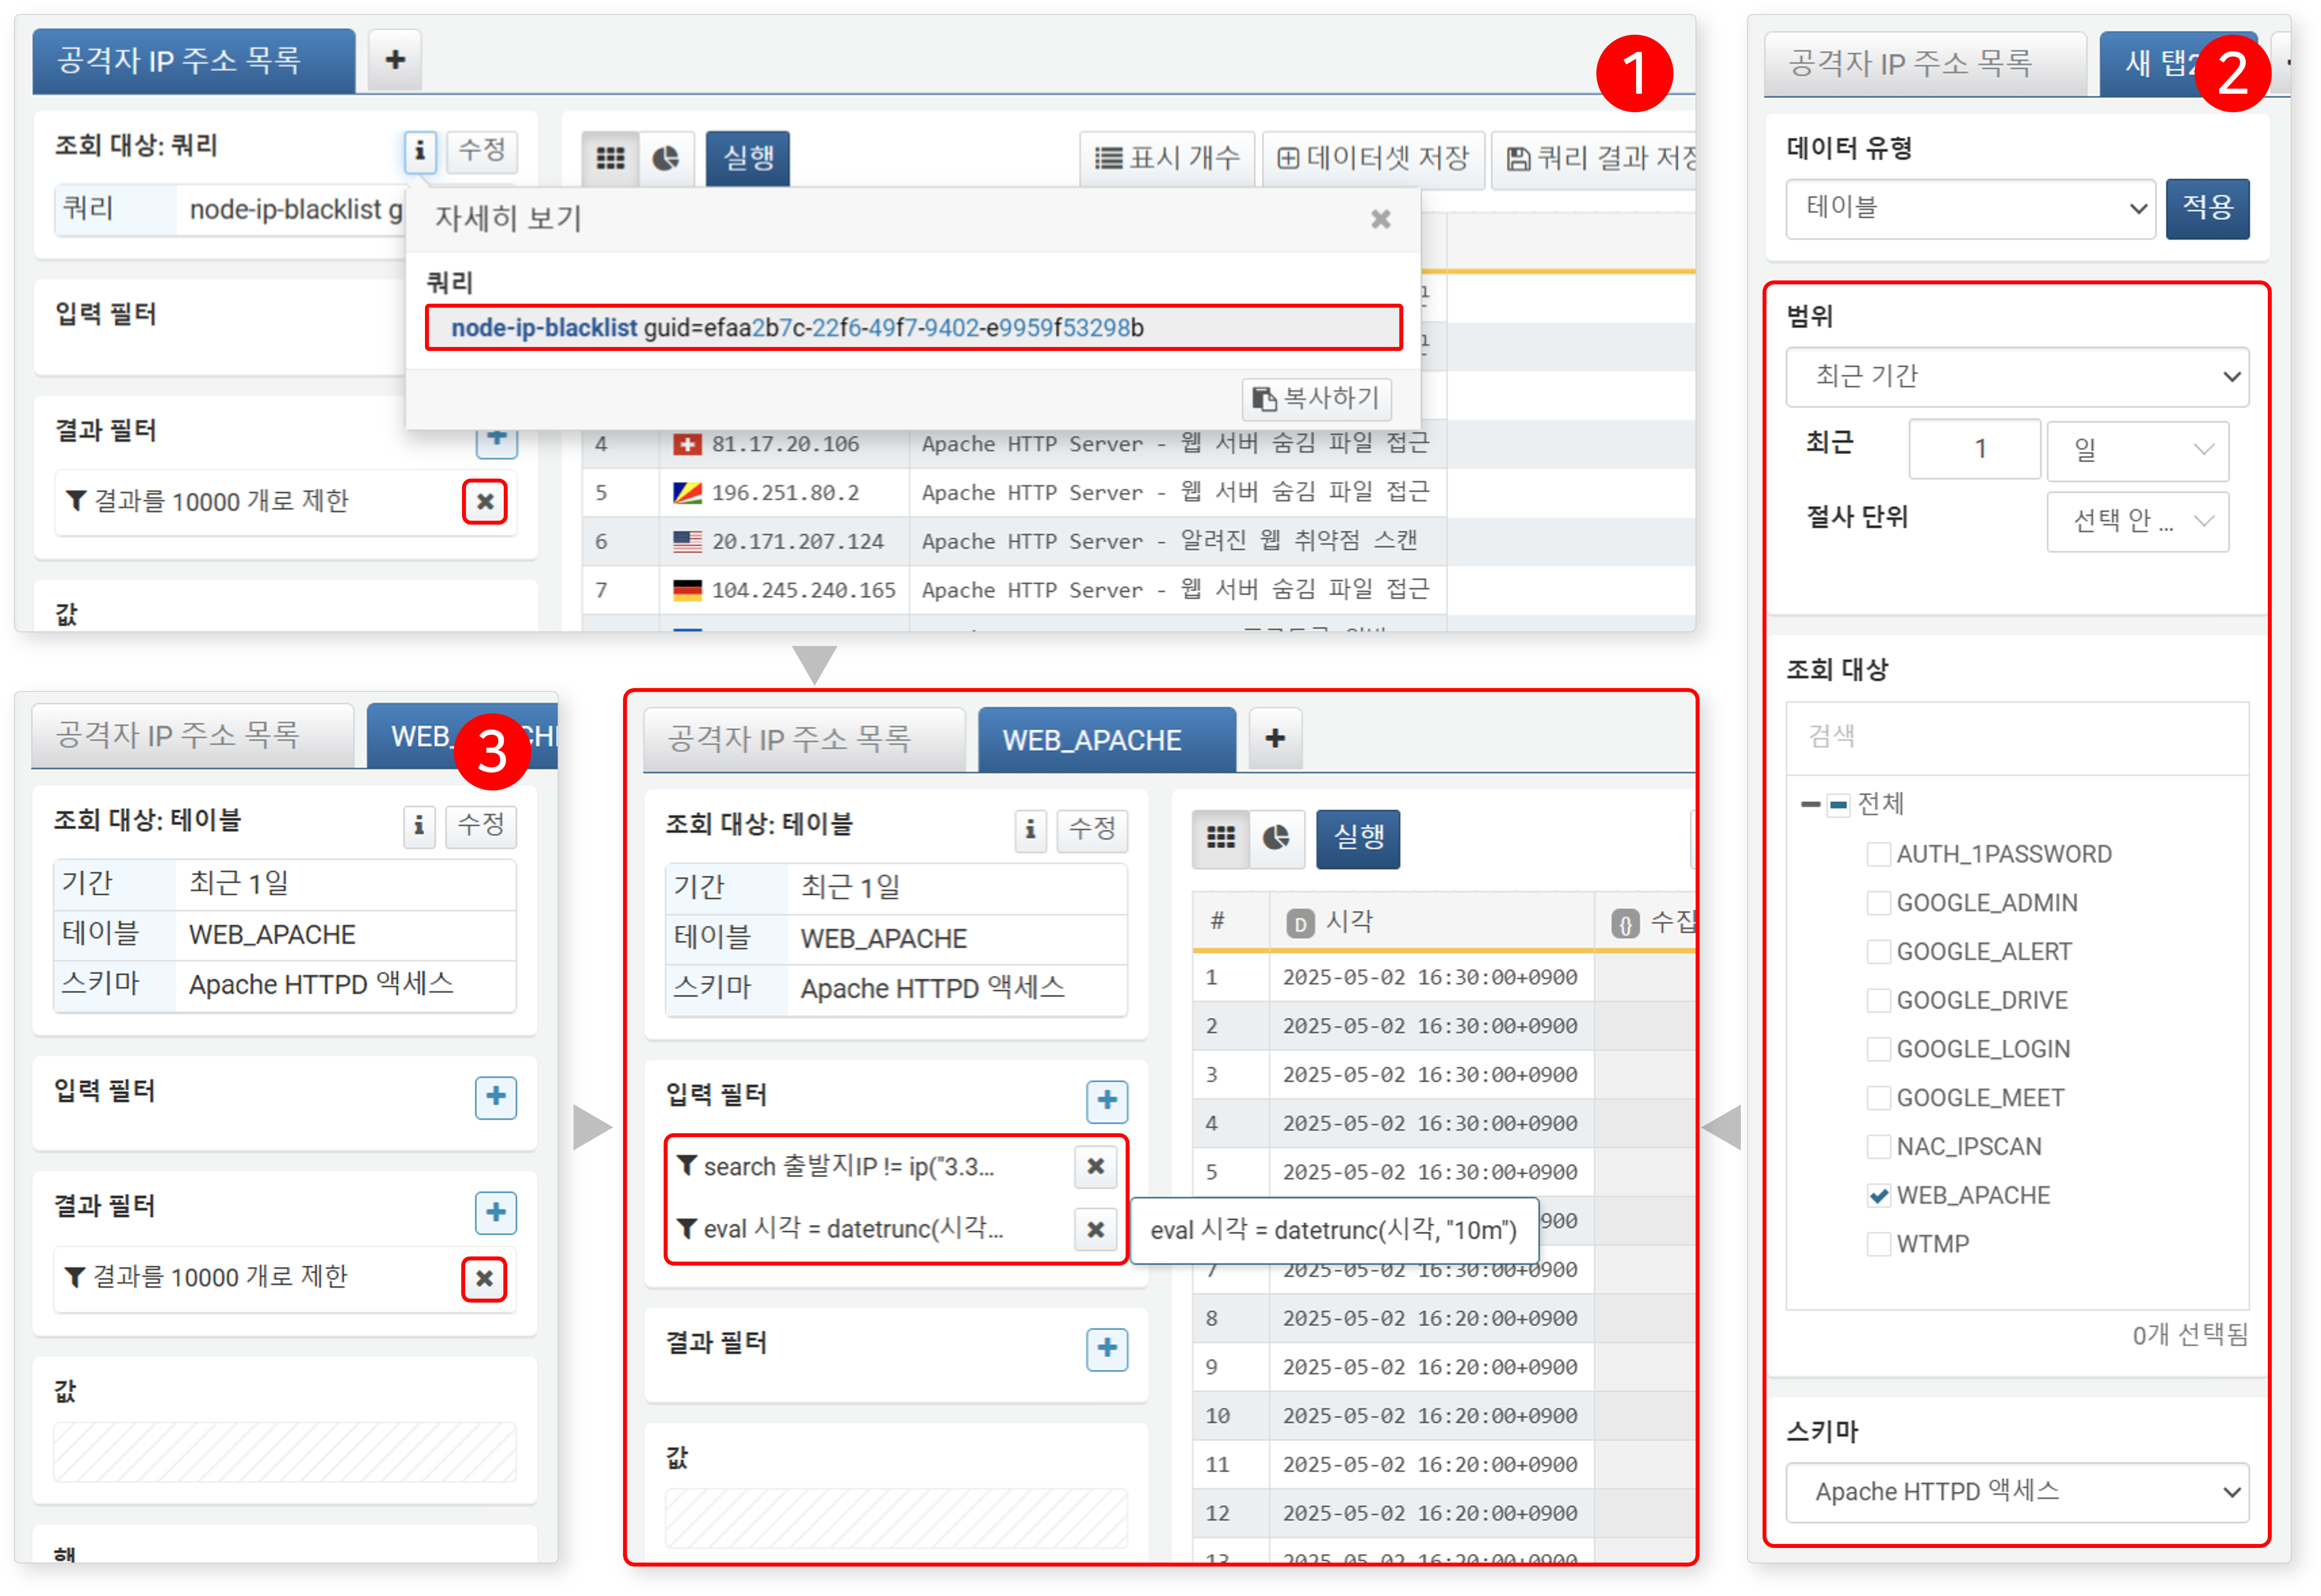Add new tab with plus button in top panel
Screen dimensions: 2321x1596
[x=395, y=60]
